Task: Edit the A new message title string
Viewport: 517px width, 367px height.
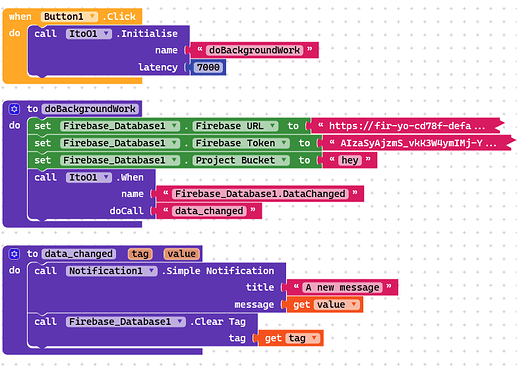Action: (342, 287)
